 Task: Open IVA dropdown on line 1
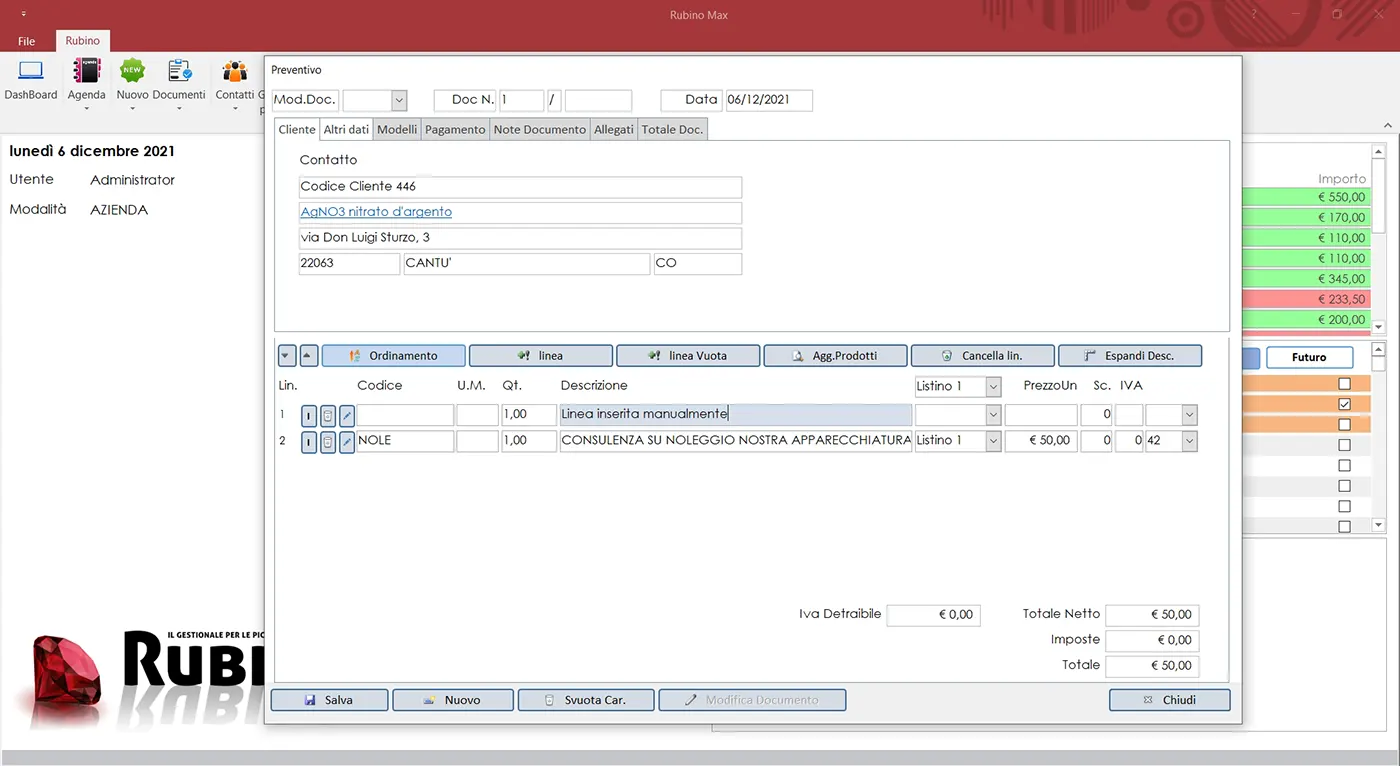click(1189, 415)
